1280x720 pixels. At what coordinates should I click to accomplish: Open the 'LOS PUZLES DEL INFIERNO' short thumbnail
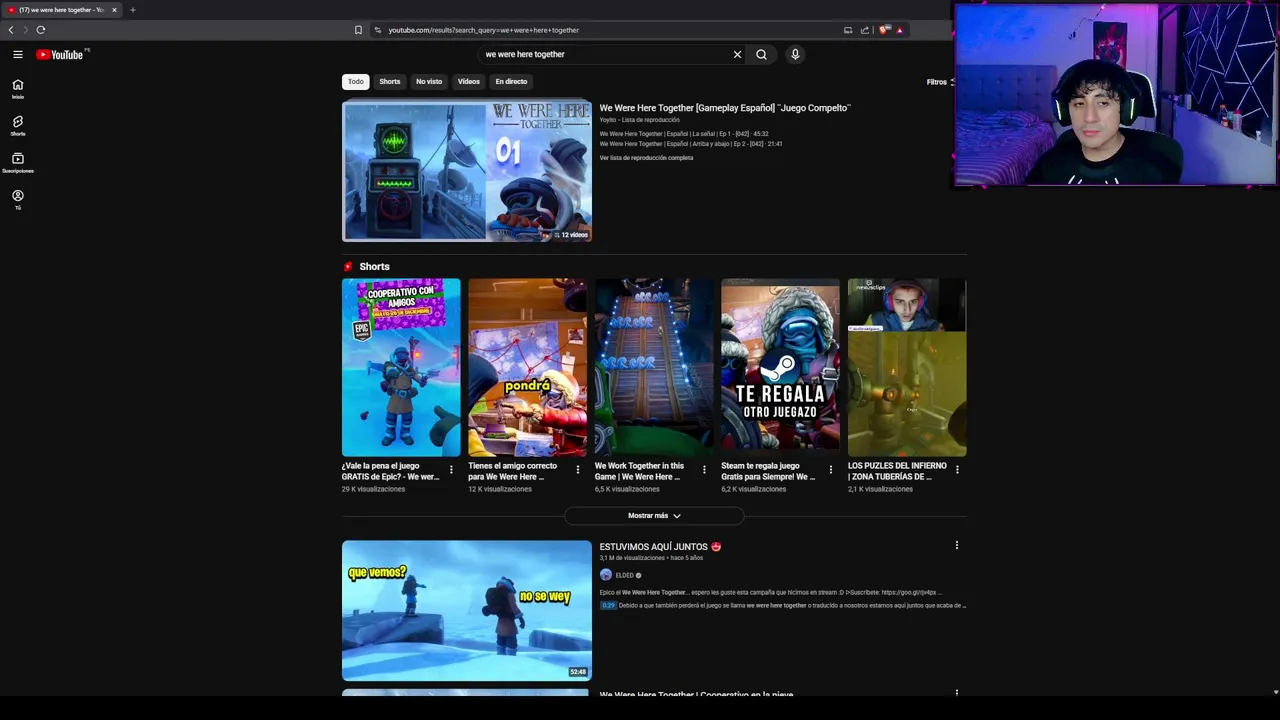tap(907, 367)
